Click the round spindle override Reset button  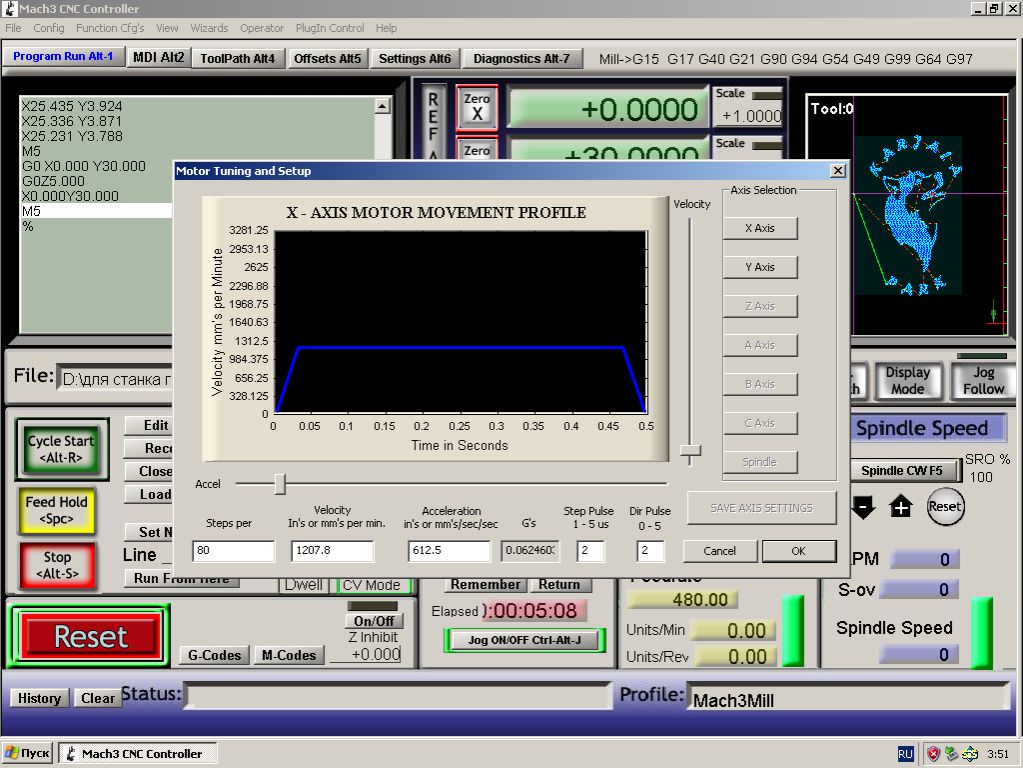[x=945, y=506]
